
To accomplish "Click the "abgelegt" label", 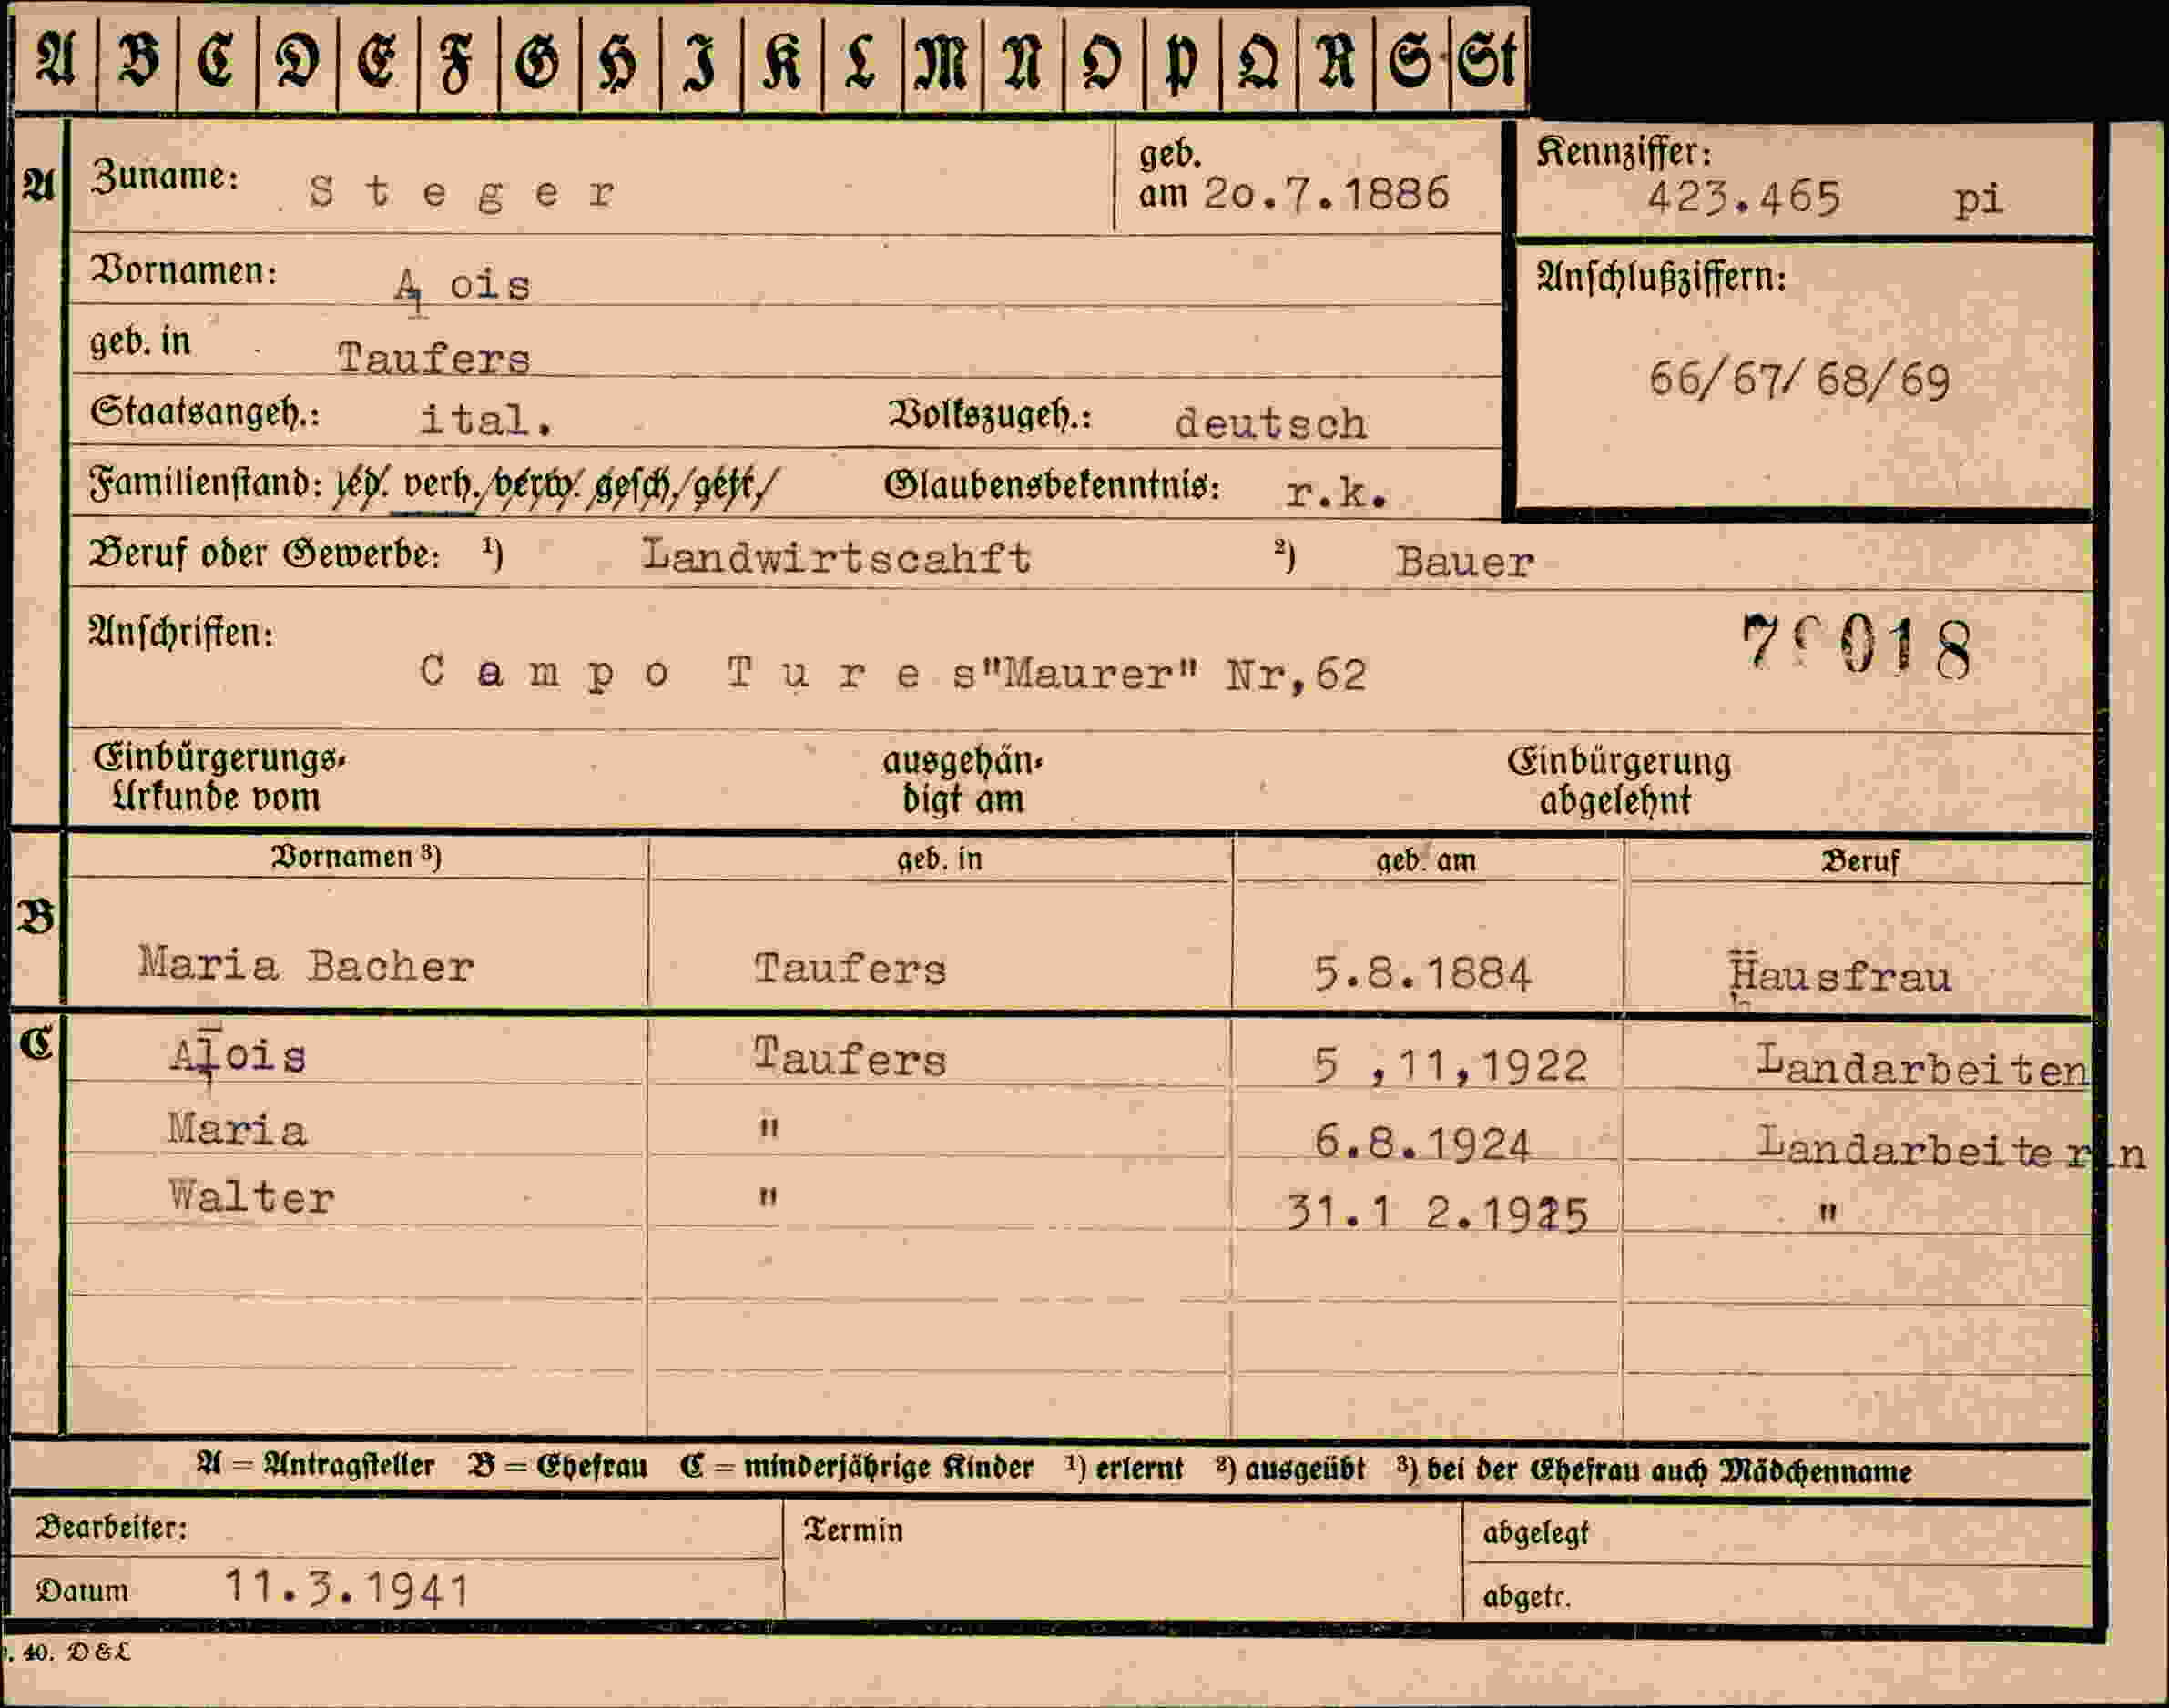I will click(x=1535, y=1534).
